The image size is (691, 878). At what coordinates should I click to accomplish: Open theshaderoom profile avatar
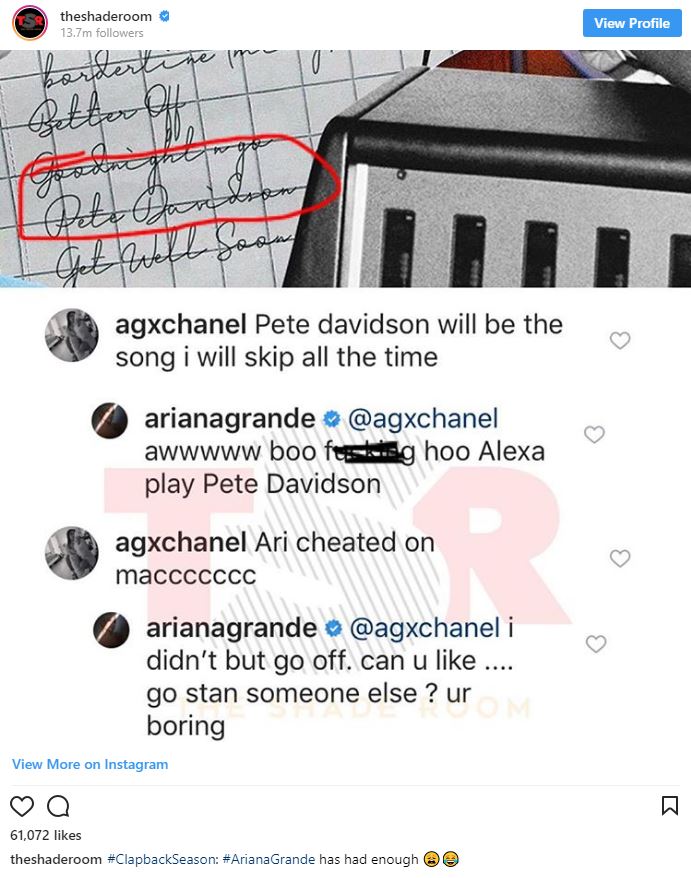pos(30,22)
